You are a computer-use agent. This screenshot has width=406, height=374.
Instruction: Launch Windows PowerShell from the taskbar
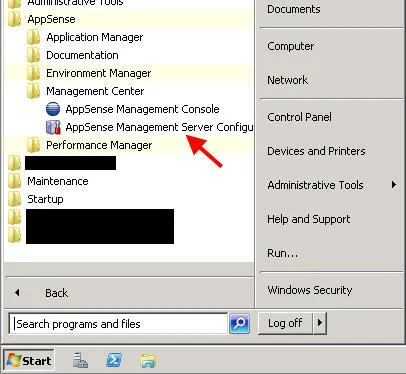[114, 360]
